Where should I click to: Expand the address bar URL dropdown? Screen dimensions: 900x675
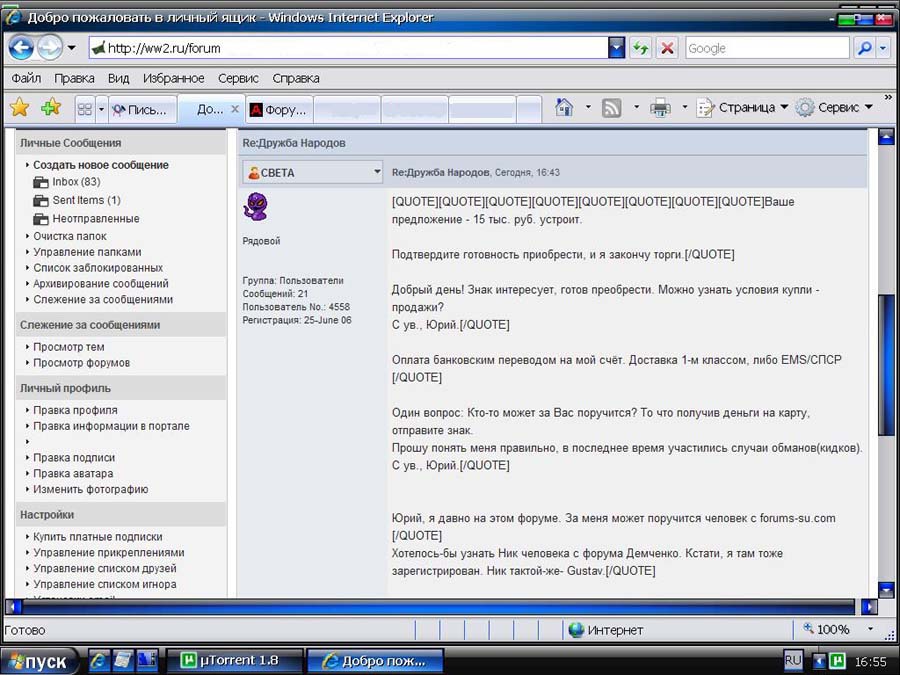pos(616,48)
